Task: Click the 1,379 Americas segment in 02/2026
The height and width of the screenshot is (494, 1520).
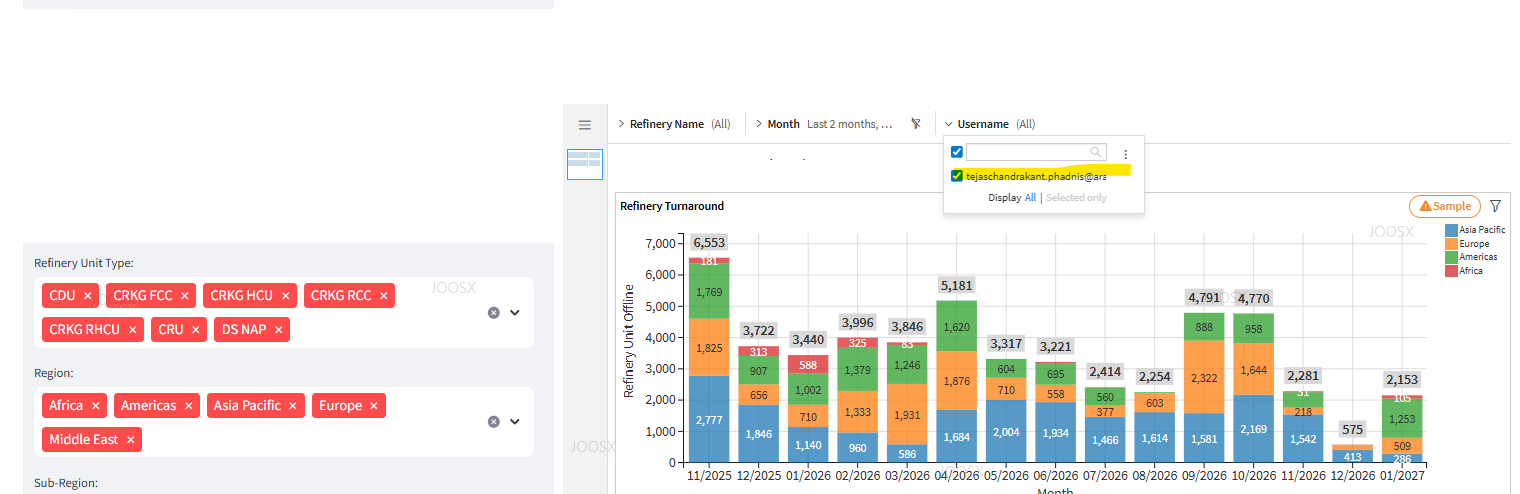Action: [858, 370]
